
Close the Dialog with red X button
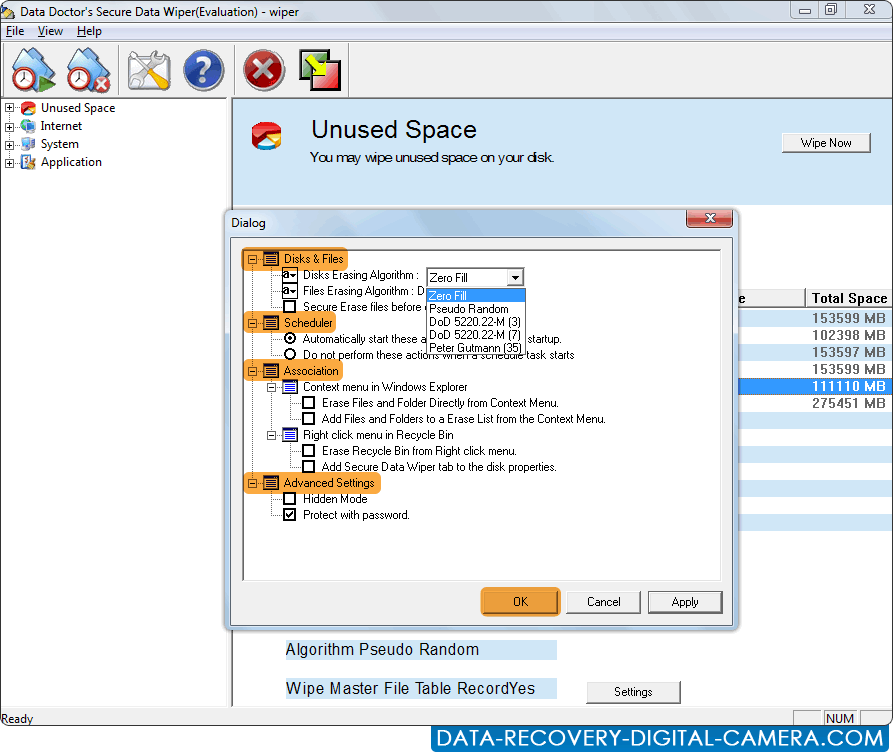pyautogui.click(x=710, y=218)
